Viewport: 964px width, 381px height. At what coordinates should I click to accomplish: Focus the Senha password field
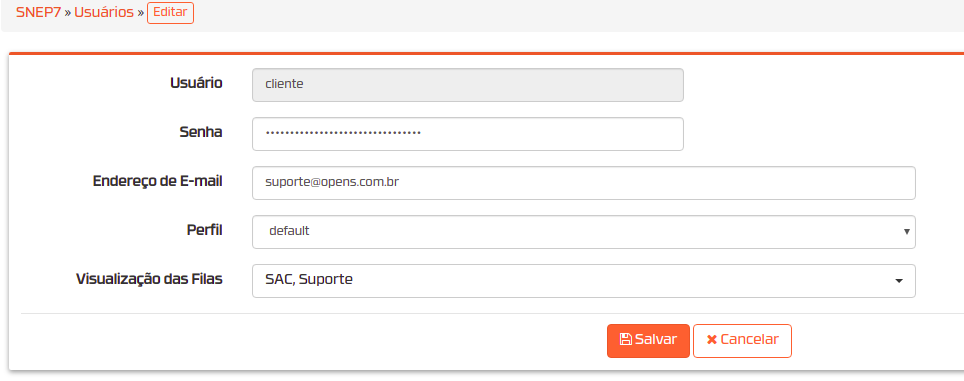[468, 134]
